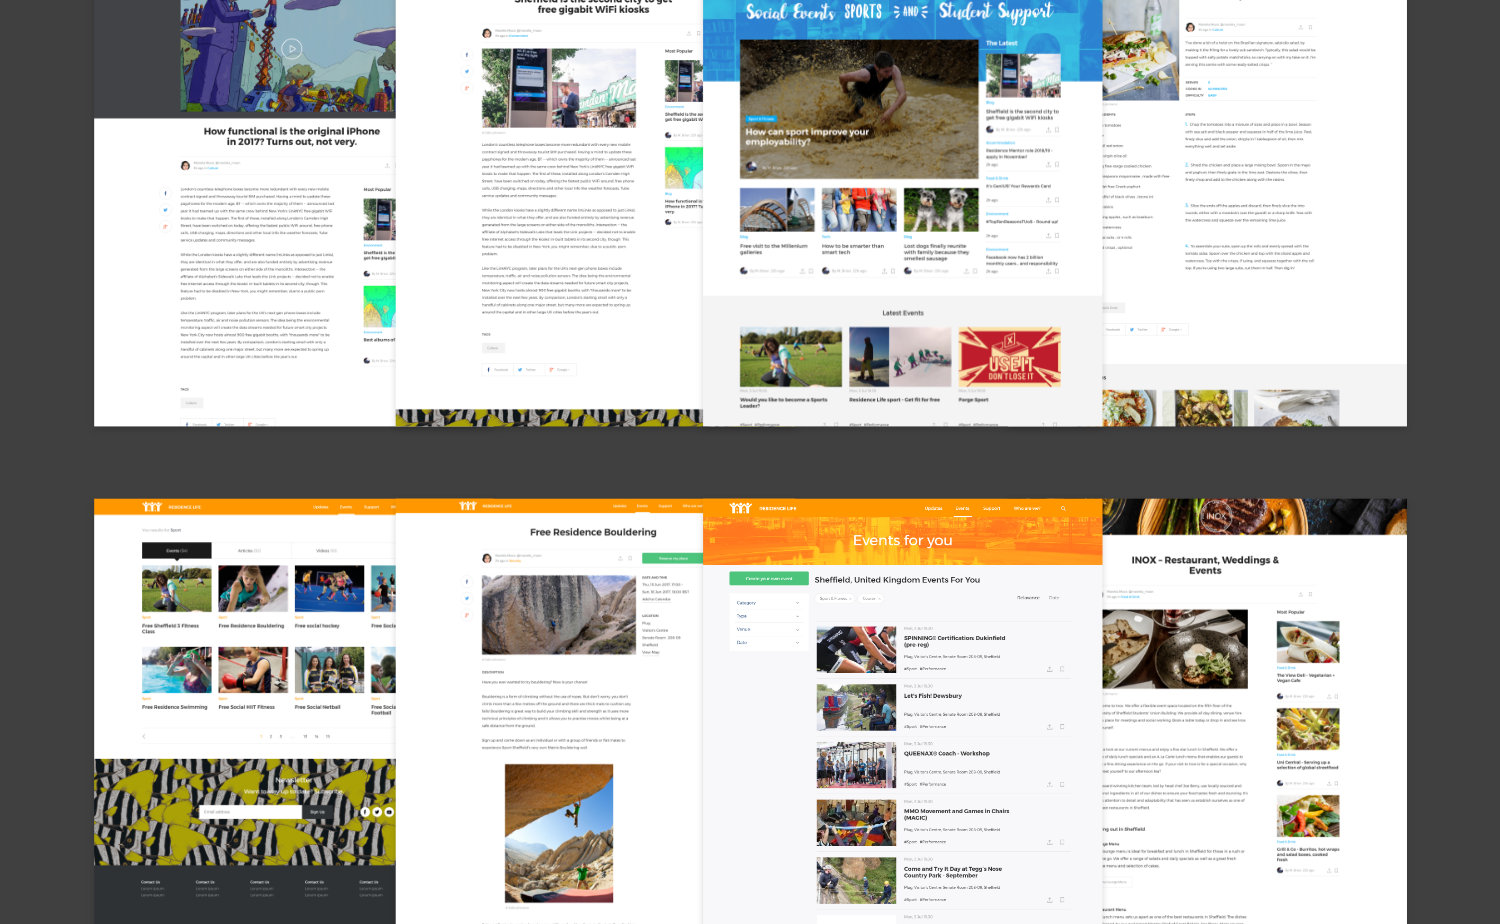Sort events by Date option beside Relevance
Viewport: 1500px width, 924px height.
pyautogui.click(x=1053, y=598)
